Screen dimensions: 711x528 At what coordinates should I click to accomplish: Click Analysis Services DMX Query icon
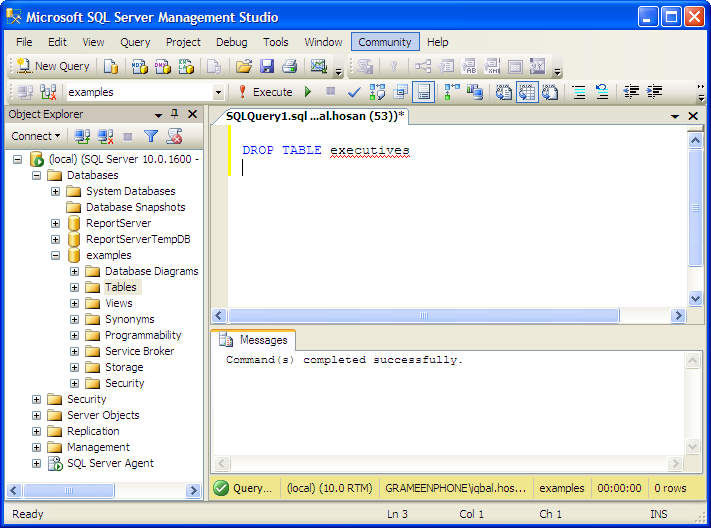[x=163, y=66]
